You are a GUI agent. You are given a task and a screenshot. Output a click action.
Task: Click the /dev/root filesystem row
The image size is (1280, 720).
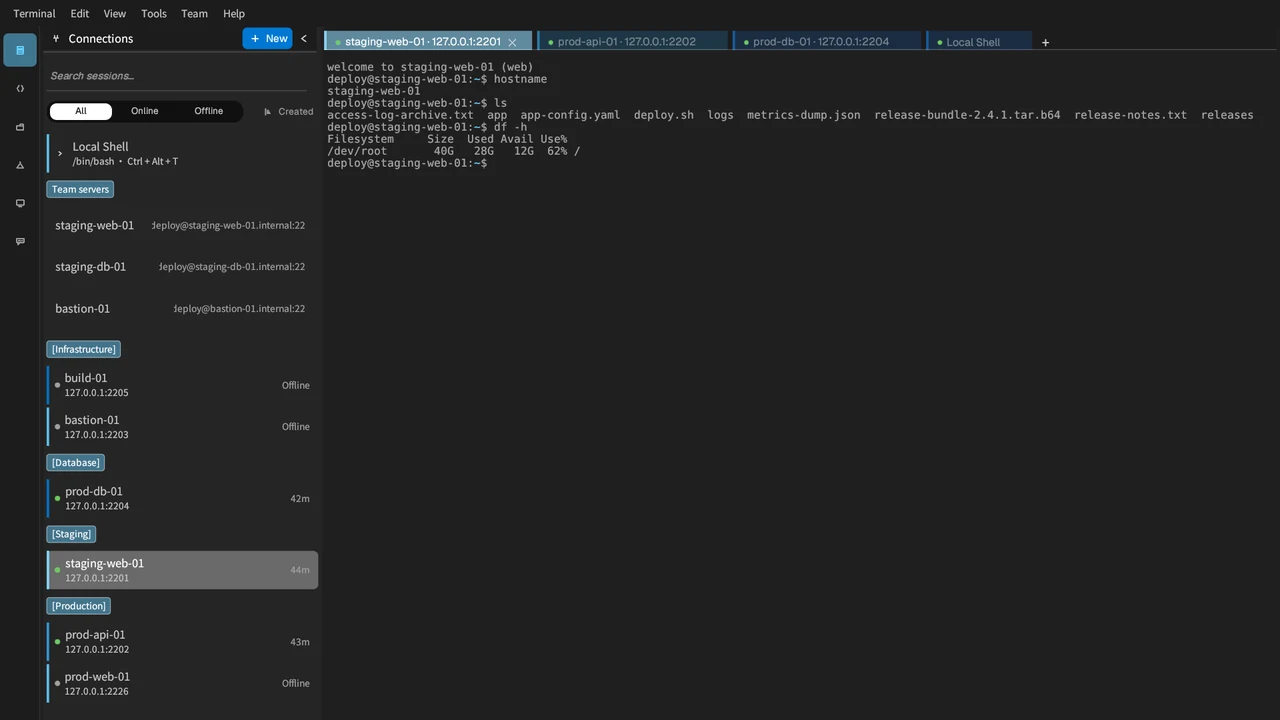click(454, 151)
